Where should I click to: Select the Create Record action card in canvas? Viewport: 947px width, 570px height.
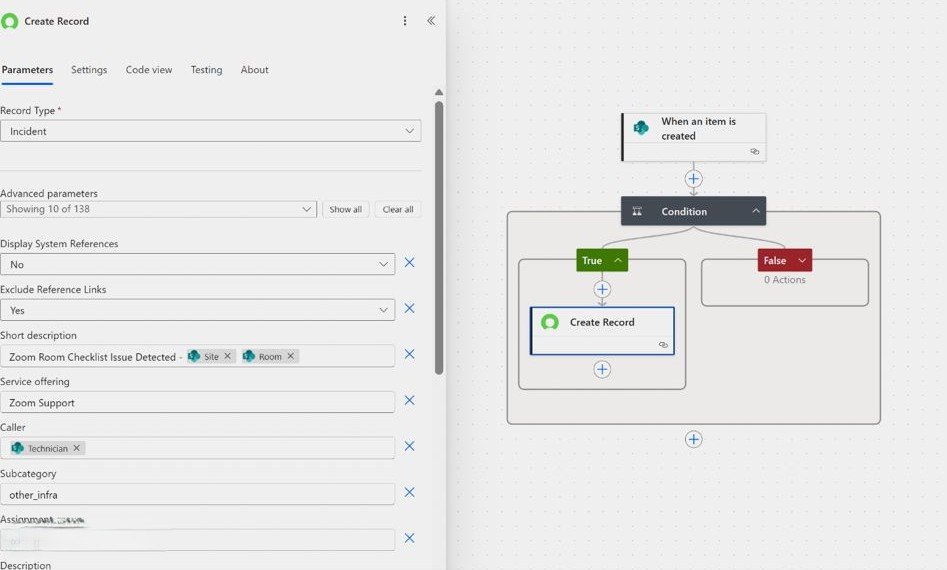[x=602, y=331]
